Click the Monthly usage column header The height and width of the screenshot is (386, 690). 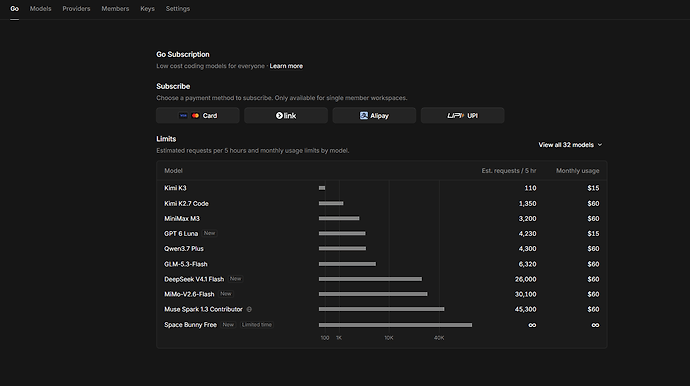[577, 171]
